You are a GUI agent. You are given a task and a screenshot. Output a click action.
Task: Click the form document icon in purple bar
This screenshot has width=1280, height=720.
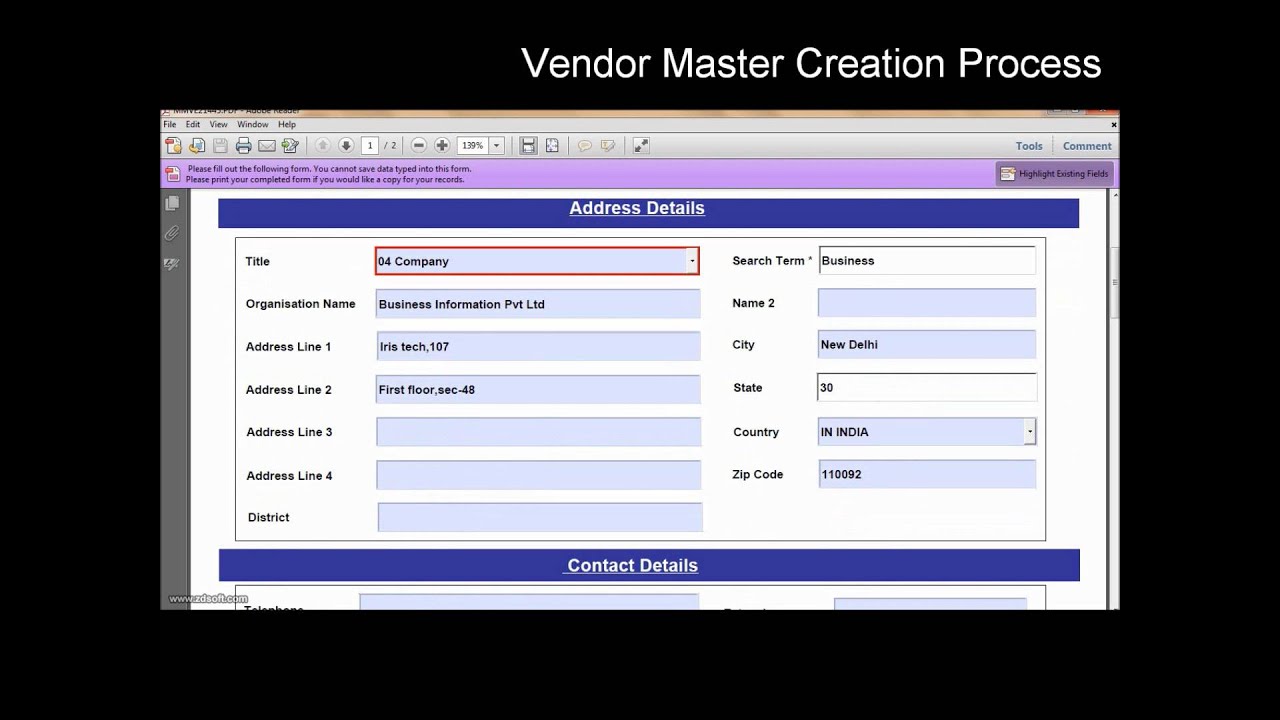172,174
